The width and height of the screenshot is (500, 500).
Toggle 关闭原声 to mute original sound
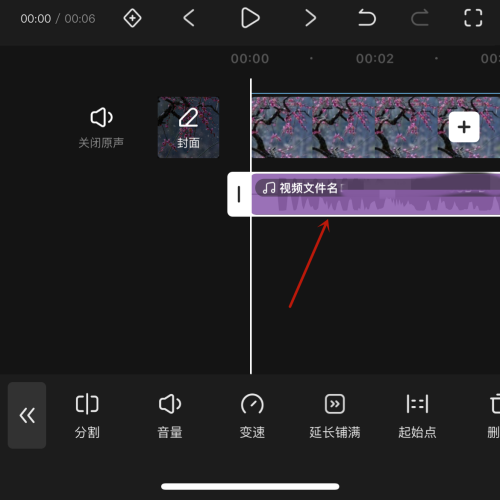tap(101, 127)
